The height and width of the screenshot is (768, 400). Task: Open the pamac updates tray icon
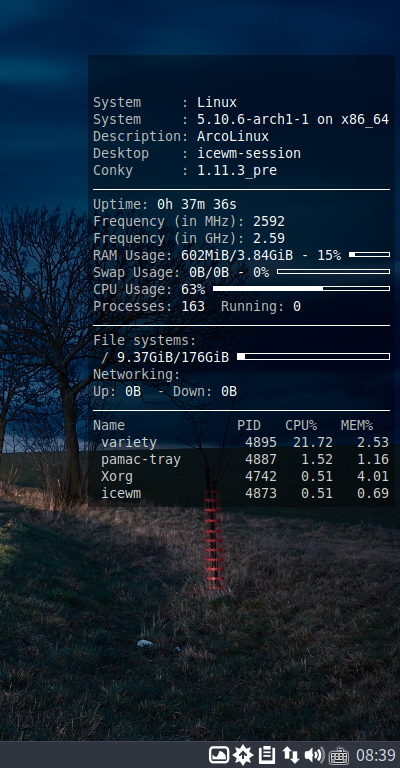click(x=243, y=755)
